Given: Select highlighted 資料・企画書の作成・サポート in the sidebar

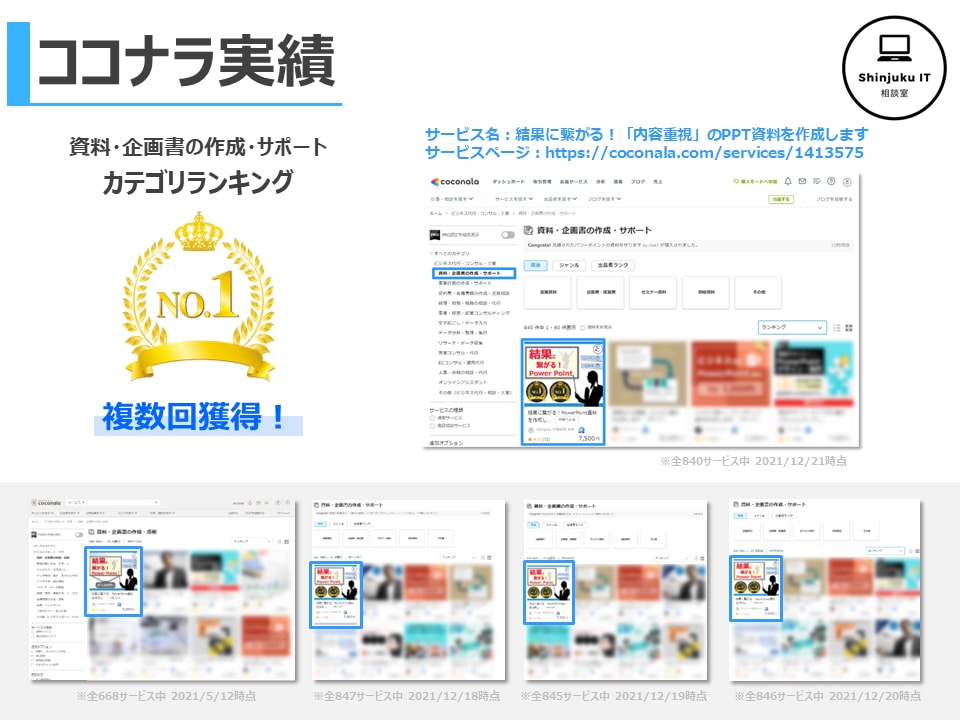Looking at the screenshot, I should point(474,273).
